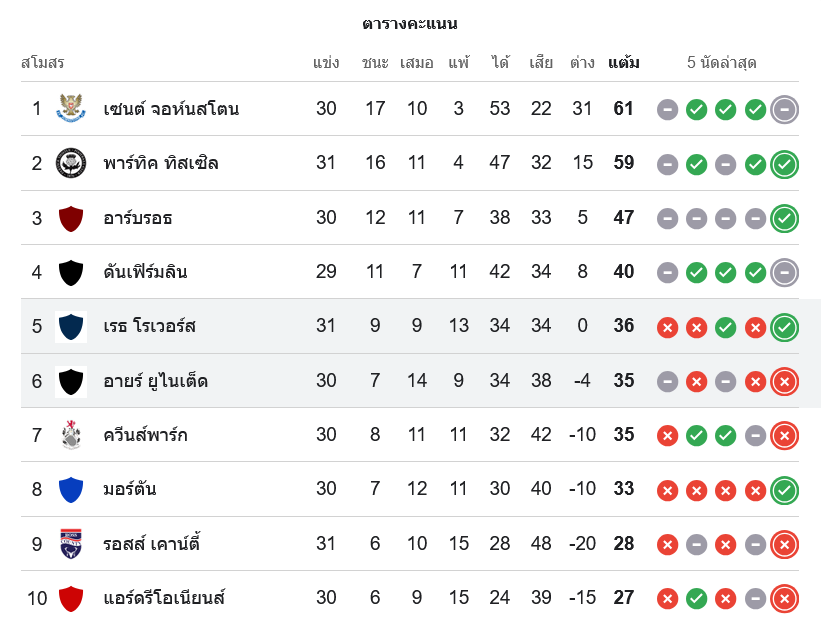Screen dimensions: 821x640
Task: Click the latest win icon for พาร์ทิค ทิสเซิล
Action: pyautogui.click(x=785, y=163)
